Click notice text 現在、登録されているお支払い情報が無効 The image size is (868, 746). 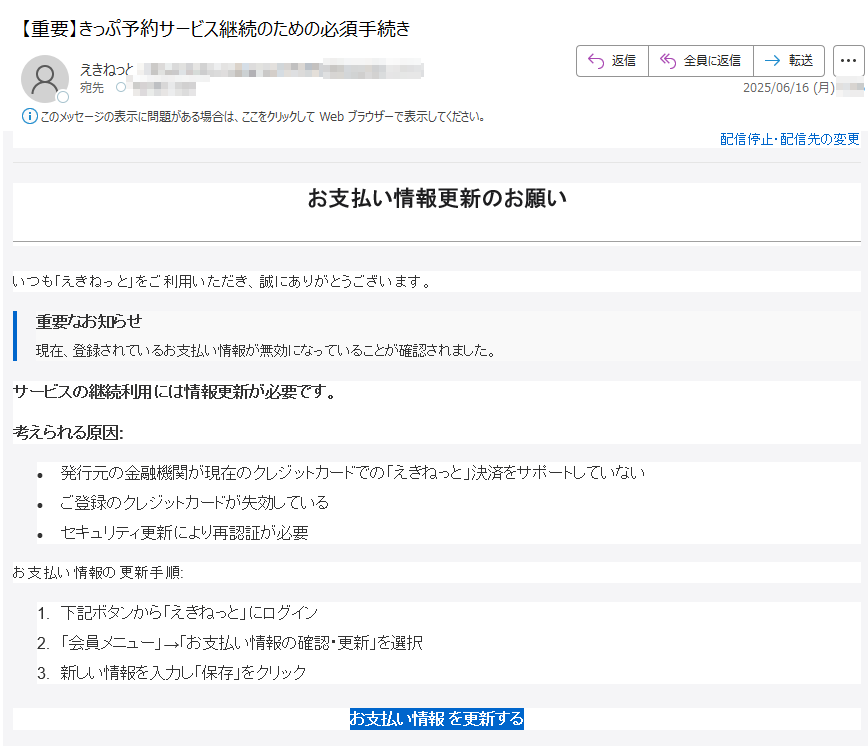266,351
